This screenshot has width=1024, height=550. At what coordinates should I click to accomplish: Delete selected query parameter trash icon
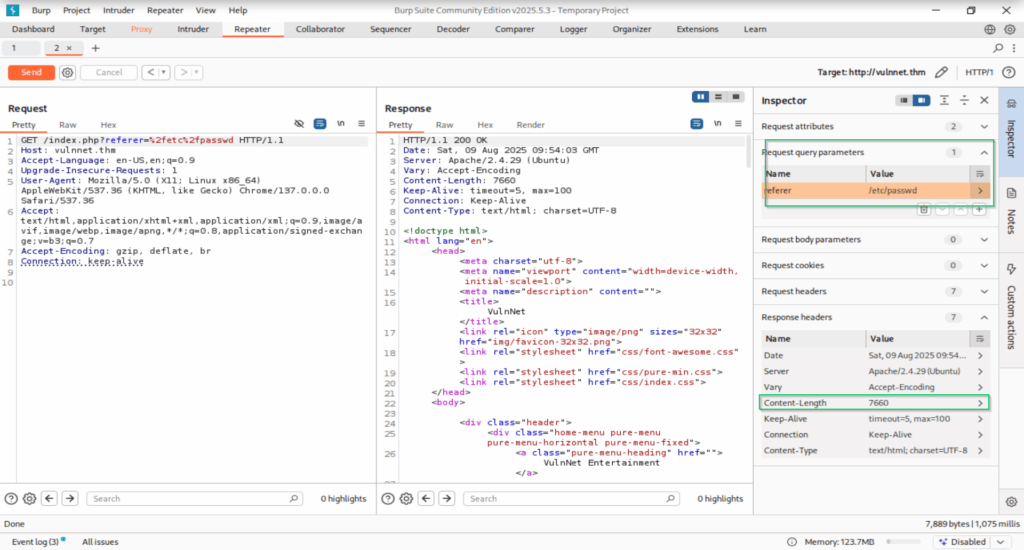click(923, 210)
